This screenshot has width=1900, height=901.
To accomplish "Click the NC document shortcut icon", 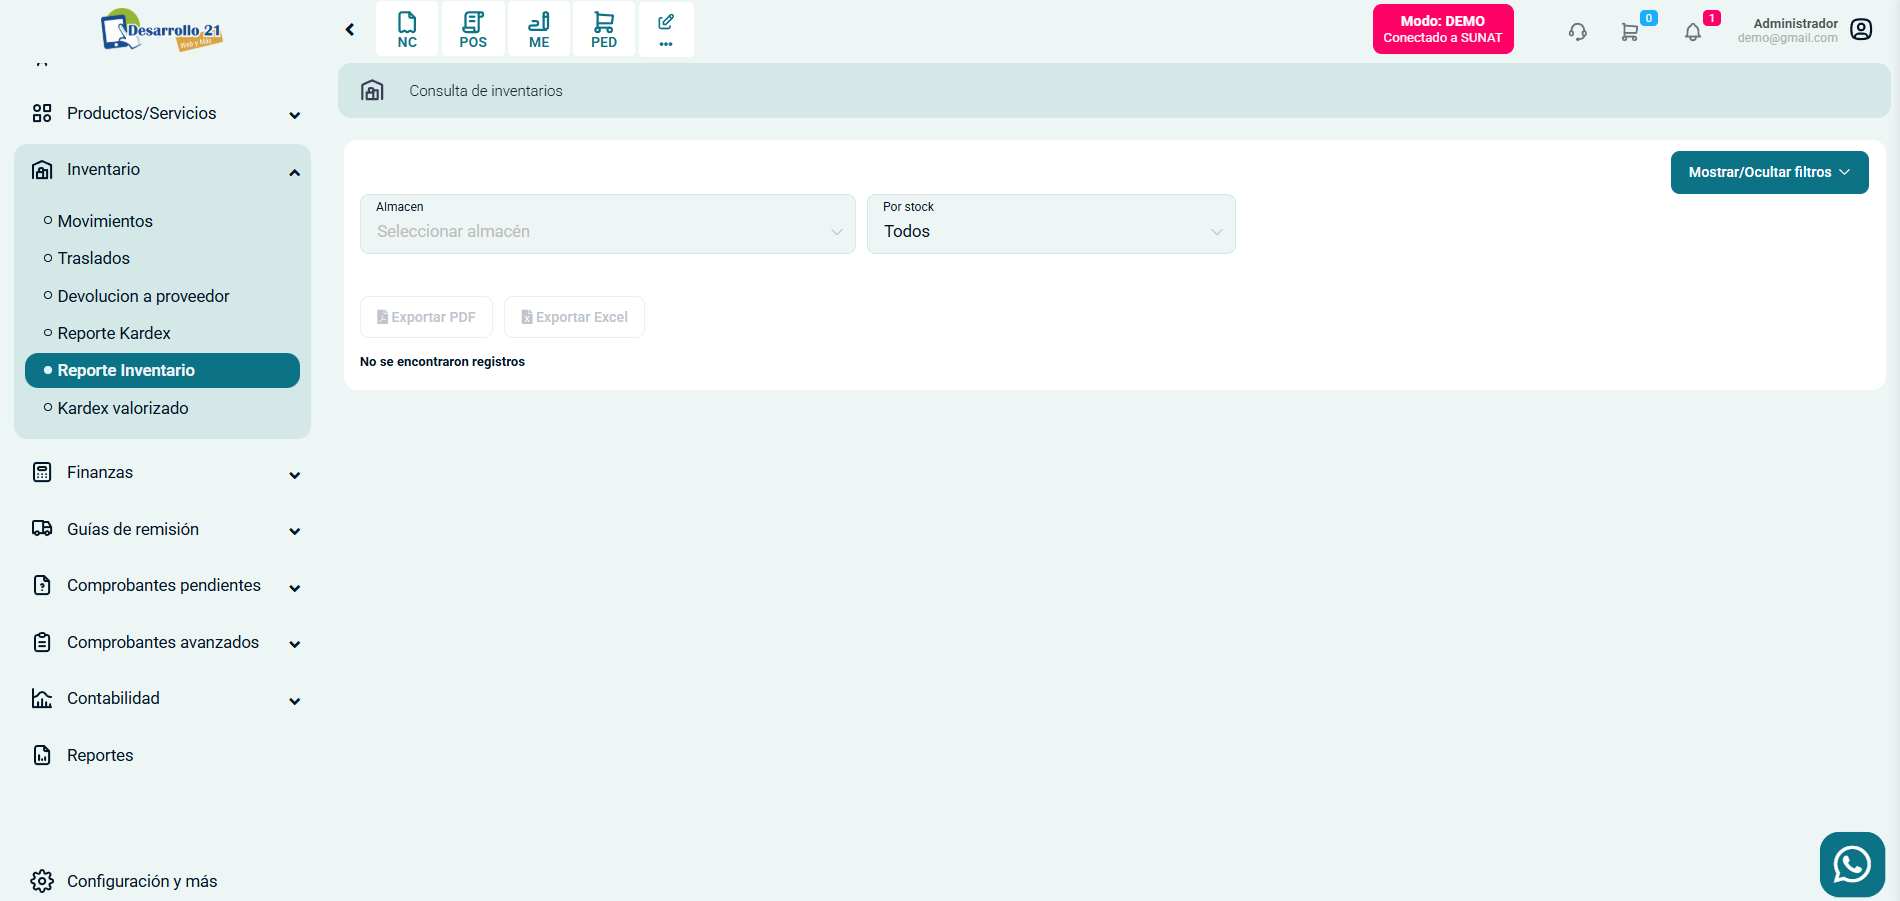I will 407,29.
